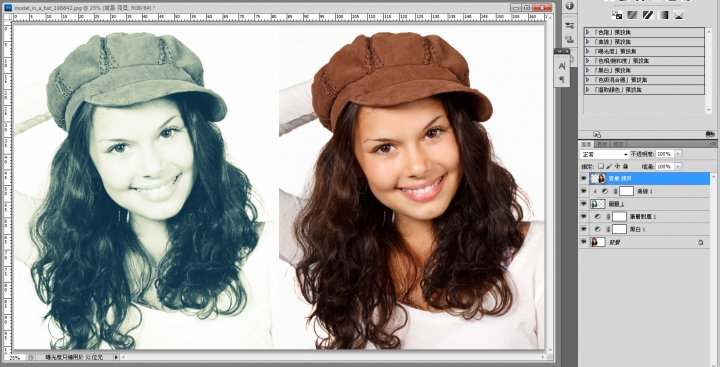Expand the channel mixer presets group
The image size is (720, 367).
click(x=588, y=80)
